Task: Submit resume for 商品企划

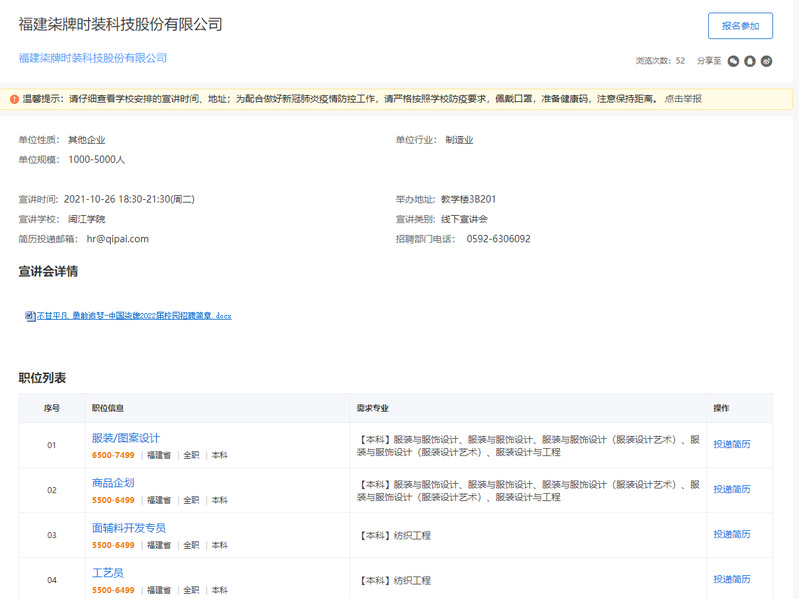Action: [x=732, y=489]
